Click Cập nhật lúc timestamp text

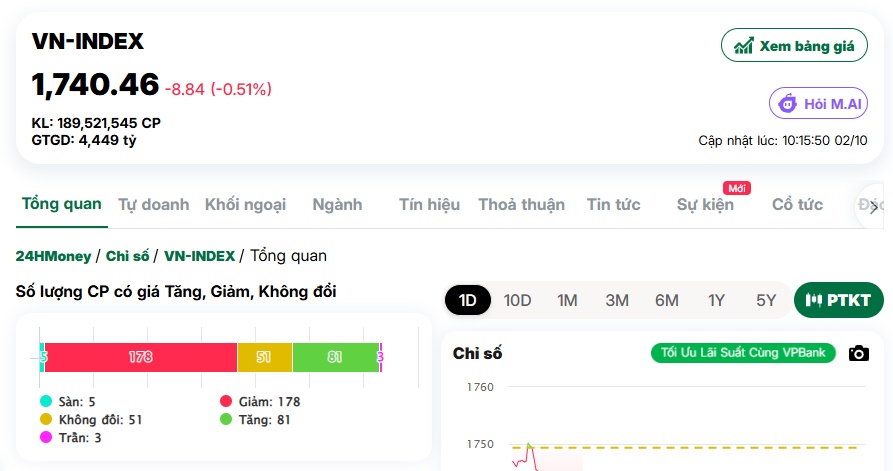783,141
